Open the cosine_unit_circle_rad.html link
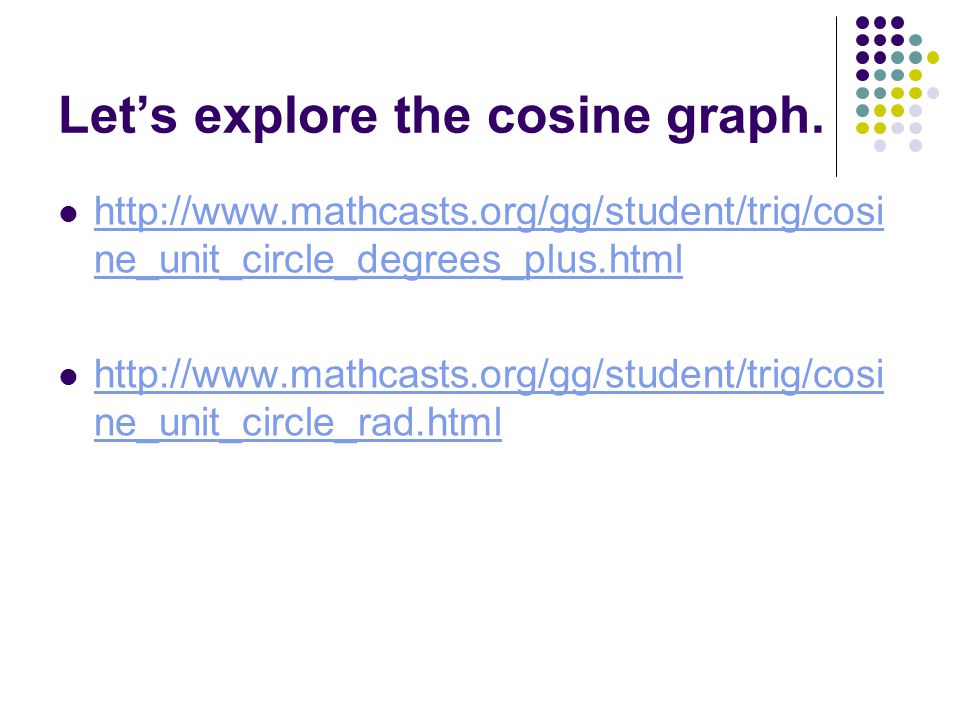The width and height of the screenshot is (960, 720). [x=489, y=398]
